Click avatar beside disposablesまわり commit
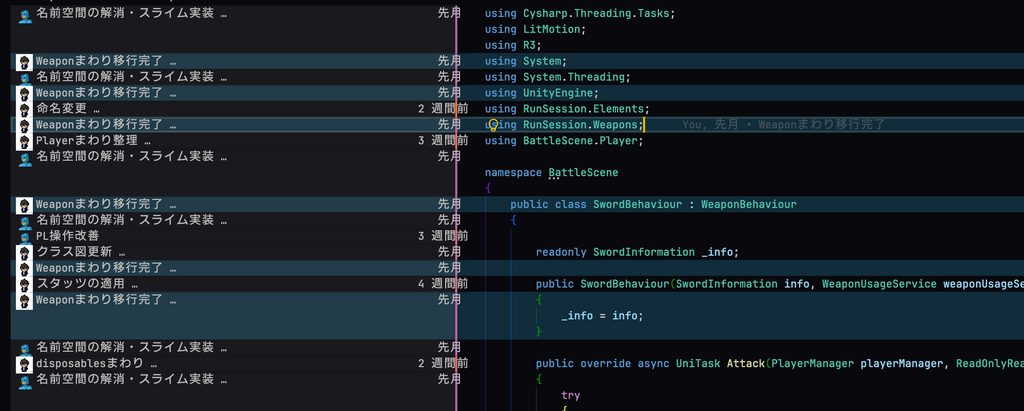The image size is (1024, 411). click(x=25, y=363)
